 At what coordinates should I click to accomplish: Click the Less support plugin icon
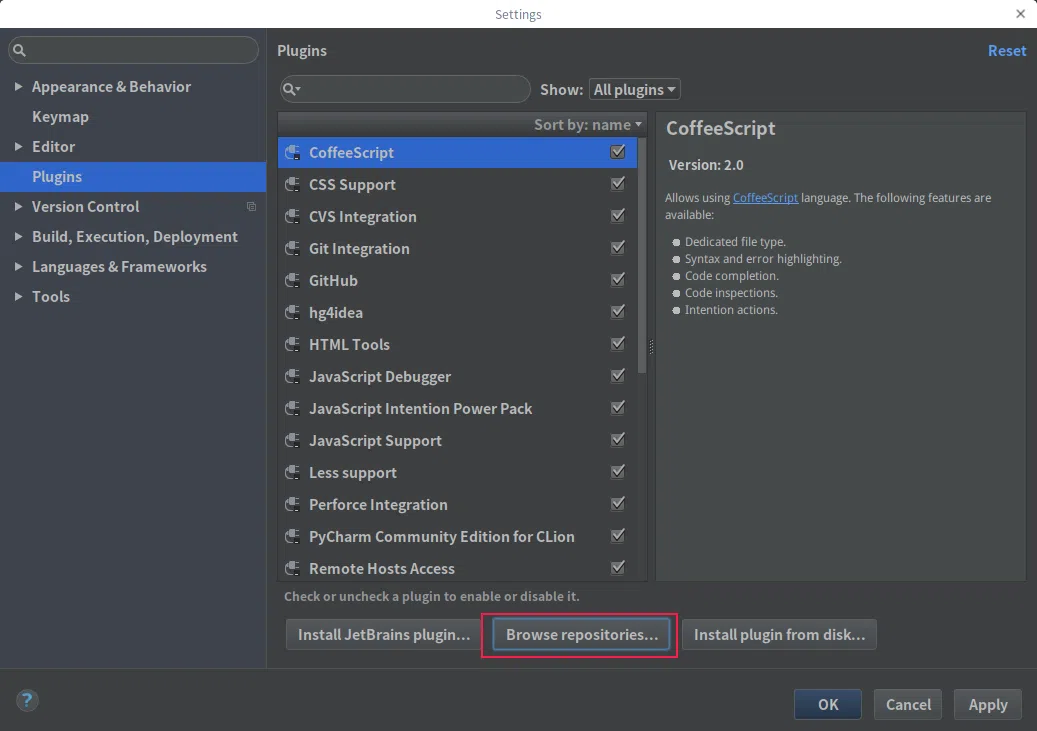pos(292,472)
